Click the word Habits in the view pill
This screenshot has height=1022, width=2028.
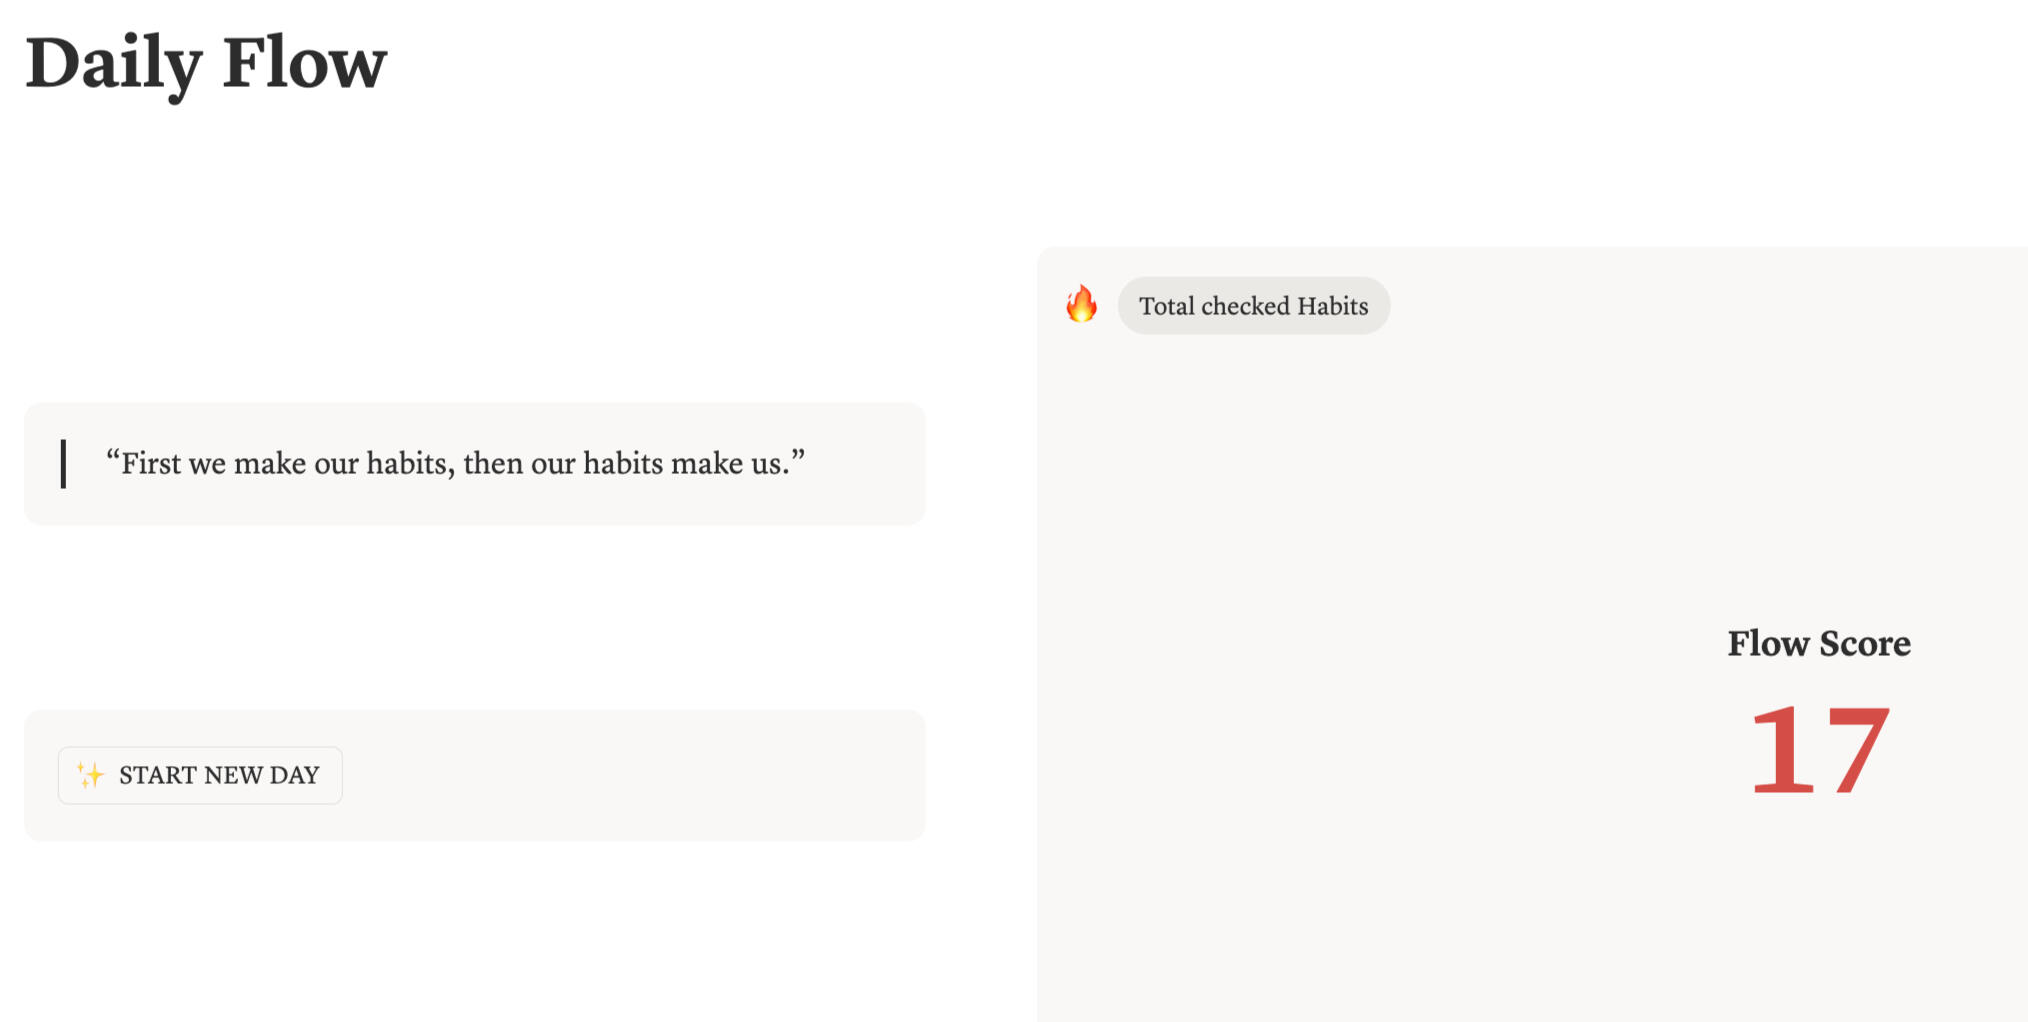click(1333, 306)
